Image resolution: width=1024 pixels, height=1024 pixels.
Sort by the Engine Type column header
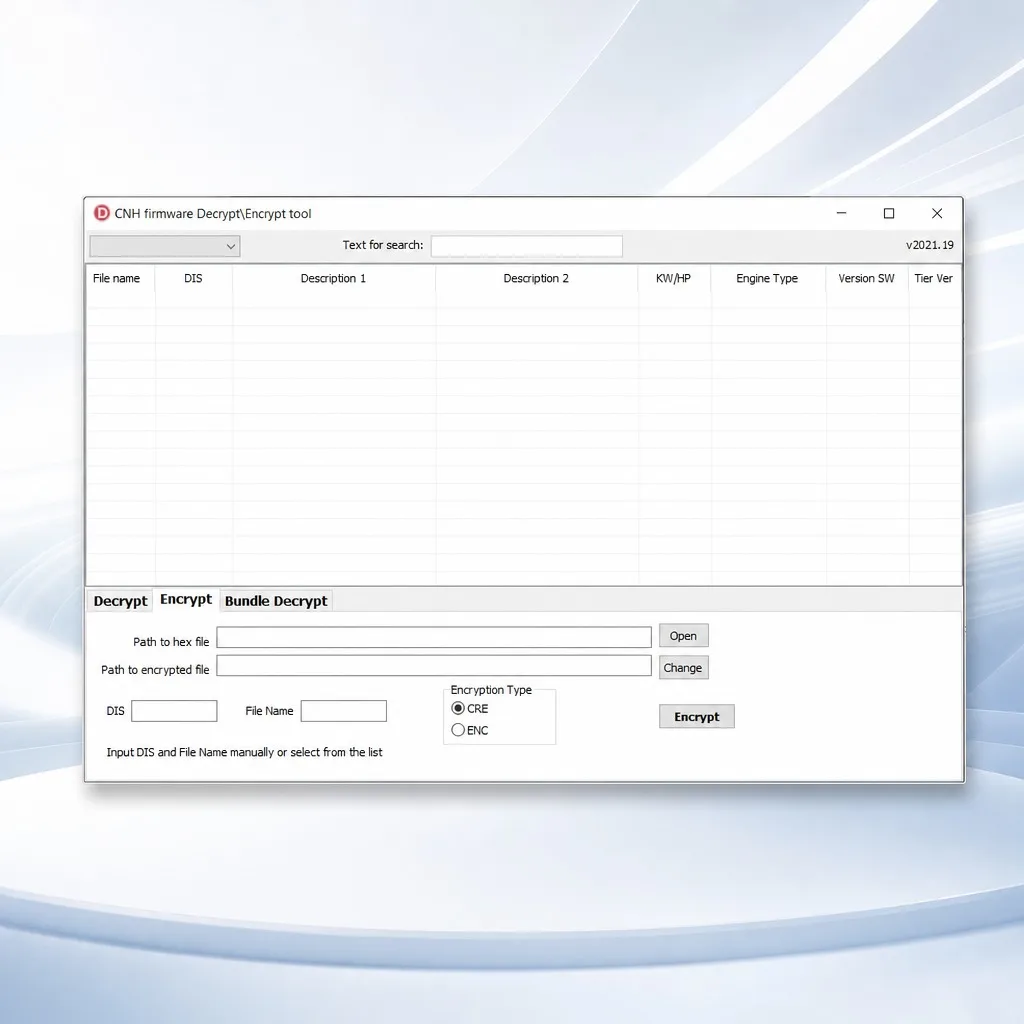(x=767, y=278)
